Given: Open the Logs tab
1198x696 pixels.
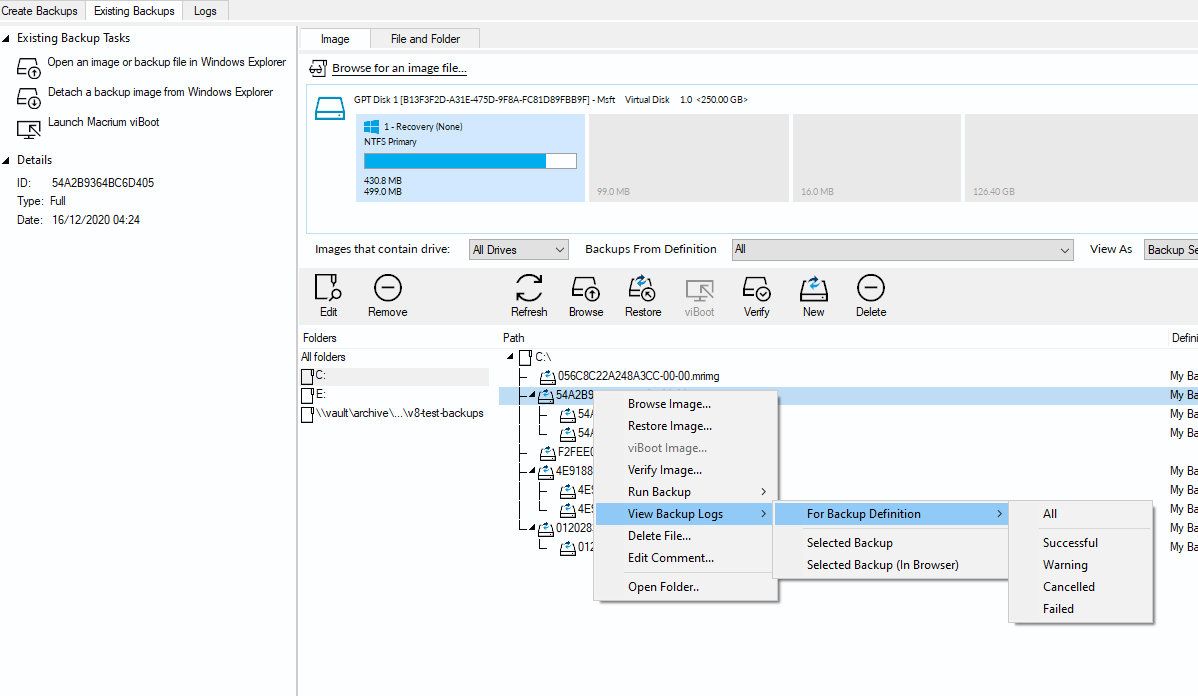Looking at the screenshot, I should [205, 11].
